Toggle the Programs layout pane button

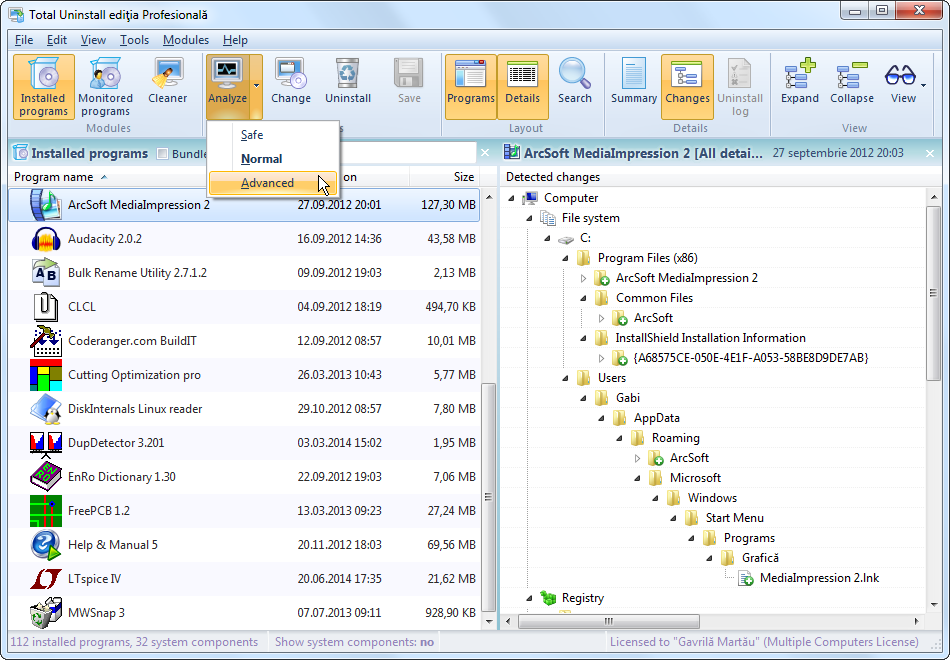[x=470, y=86]
